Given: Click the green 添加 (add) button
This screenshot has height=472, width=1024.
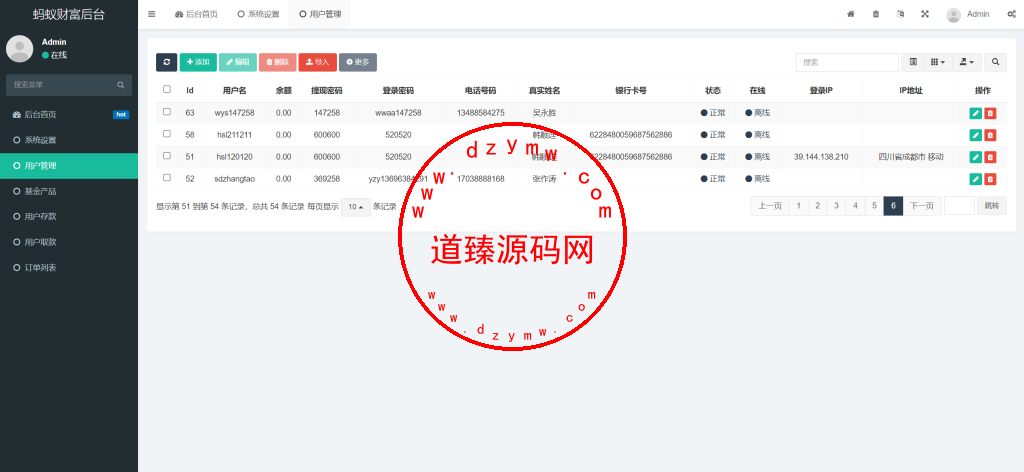Looking at the screenshot, I should [x=198, y=62].
